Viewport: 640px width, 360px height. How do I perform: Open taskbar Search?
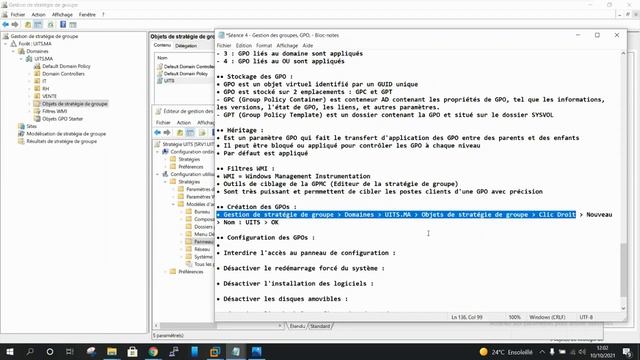pos(30,351)
